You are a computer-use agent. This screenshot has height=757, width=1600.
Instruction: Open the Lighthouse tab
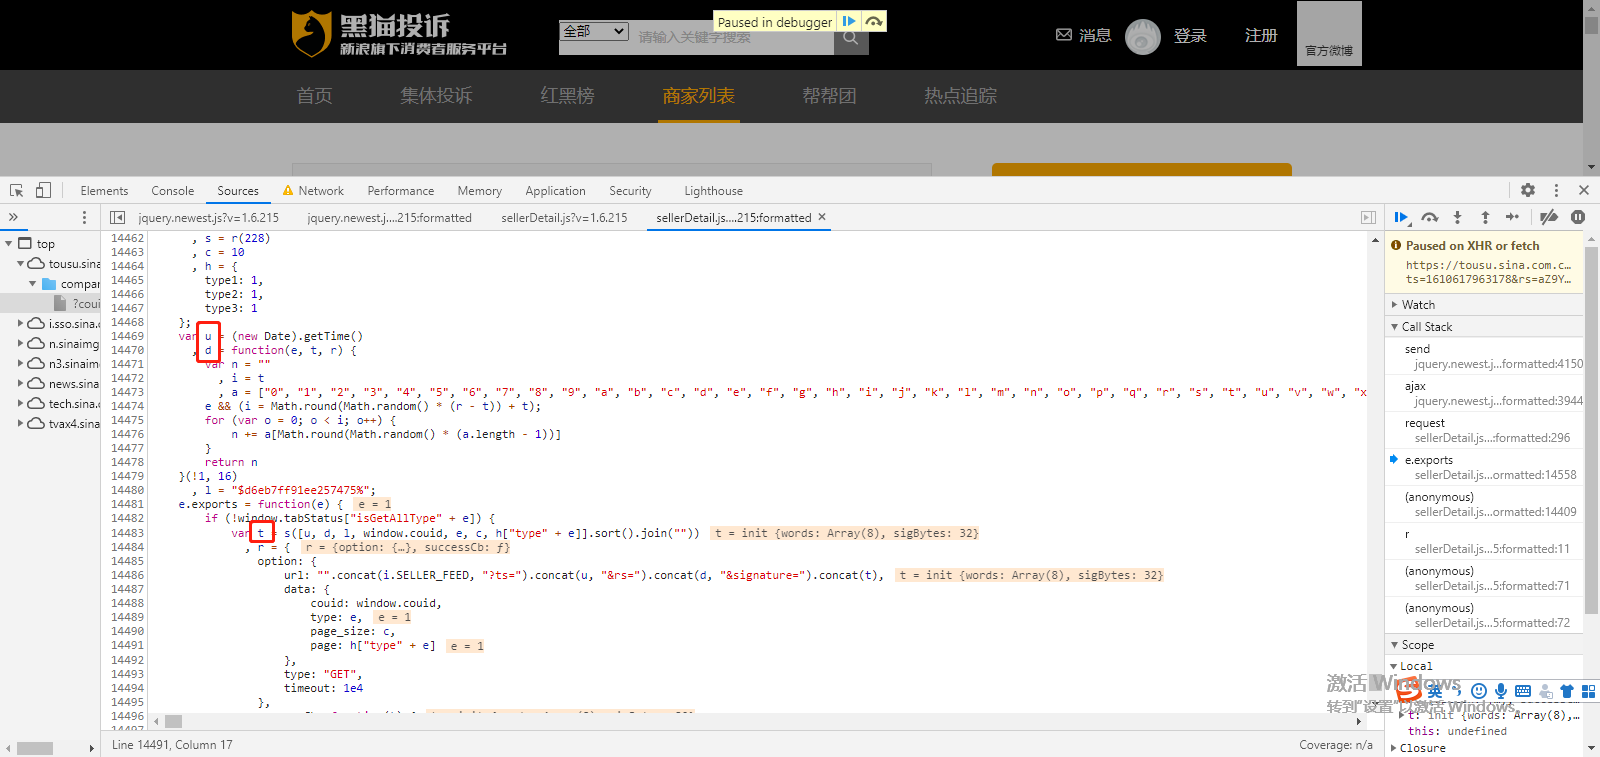713,191
